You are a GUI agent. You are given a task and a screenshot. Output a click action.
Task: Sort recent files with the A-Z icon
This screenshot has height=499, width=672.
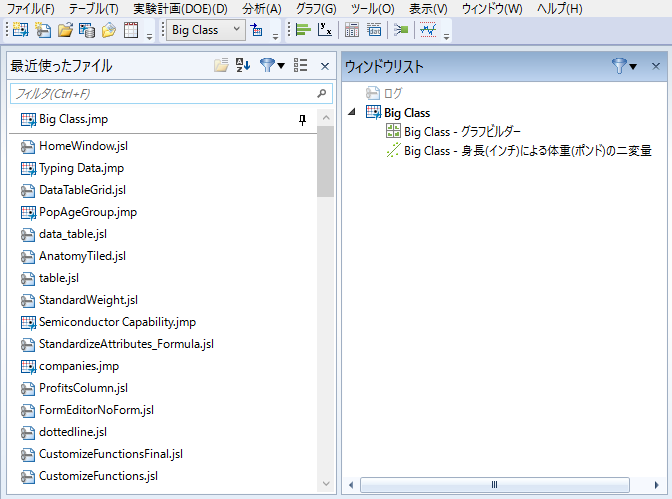243,66
